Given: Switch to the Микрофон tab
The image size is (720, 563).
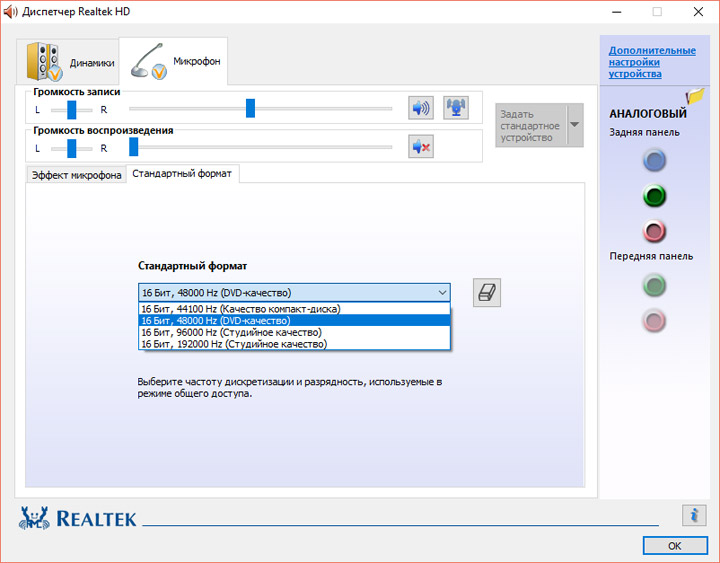Looking at the screenshot, I should [173, 61].
